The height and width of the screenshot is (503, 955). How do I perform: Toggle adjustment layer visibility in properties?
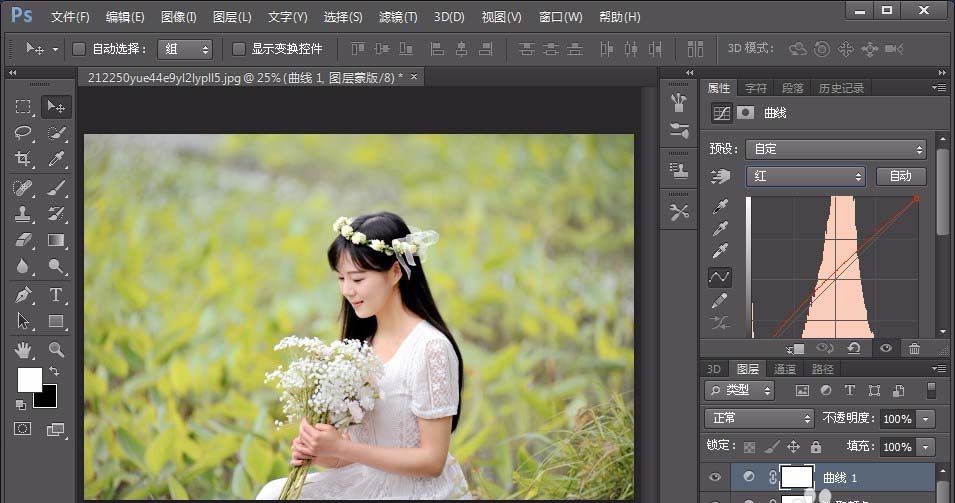(886, 348)
